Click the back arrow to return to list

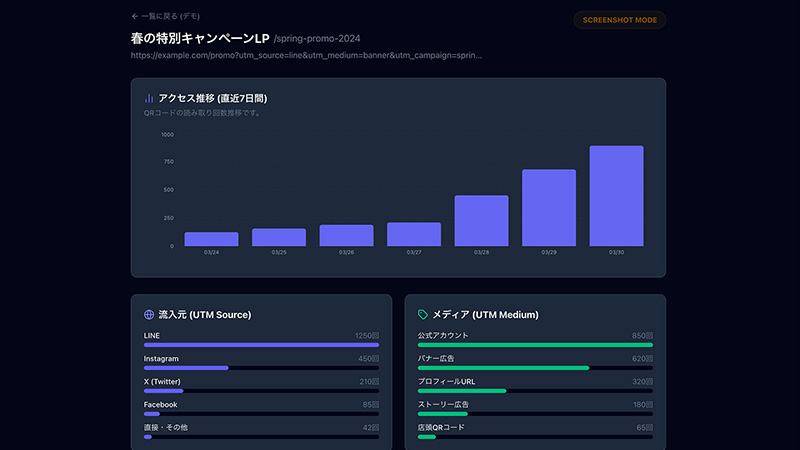(136, 17)
